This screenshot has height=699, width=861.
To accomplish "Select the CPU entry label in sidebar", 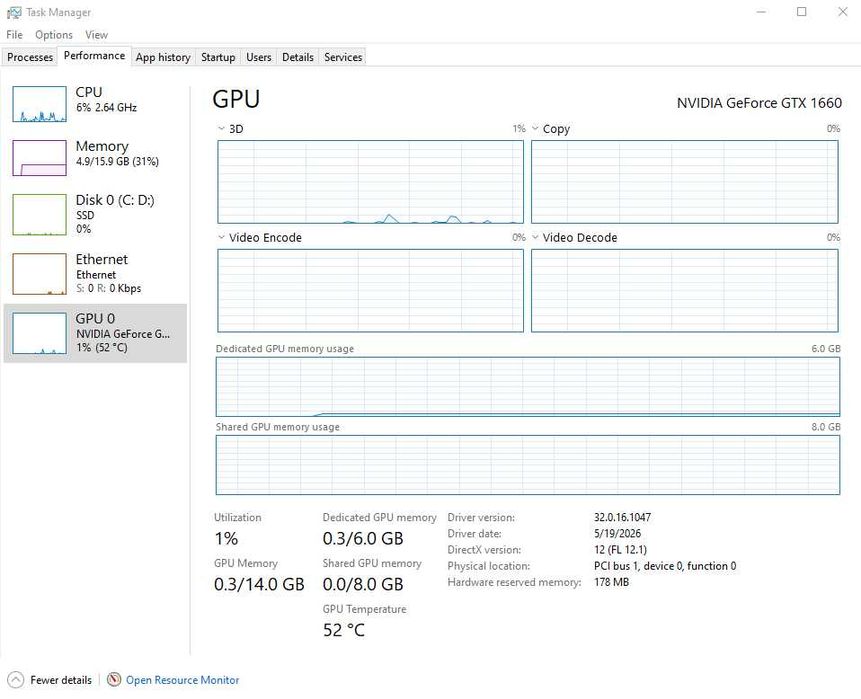I will (x=89, y=92).
